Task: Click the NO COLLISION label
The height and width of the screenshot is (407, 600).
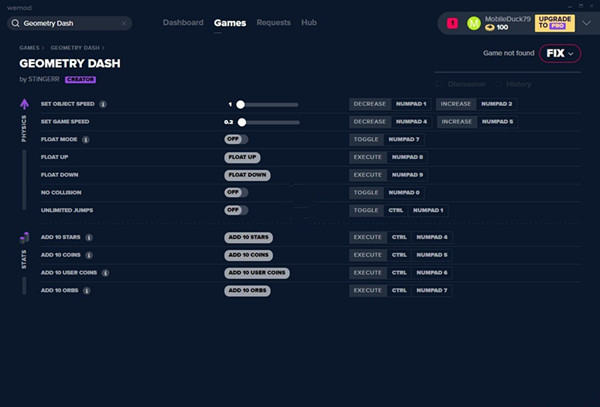Action: (61, 192)
